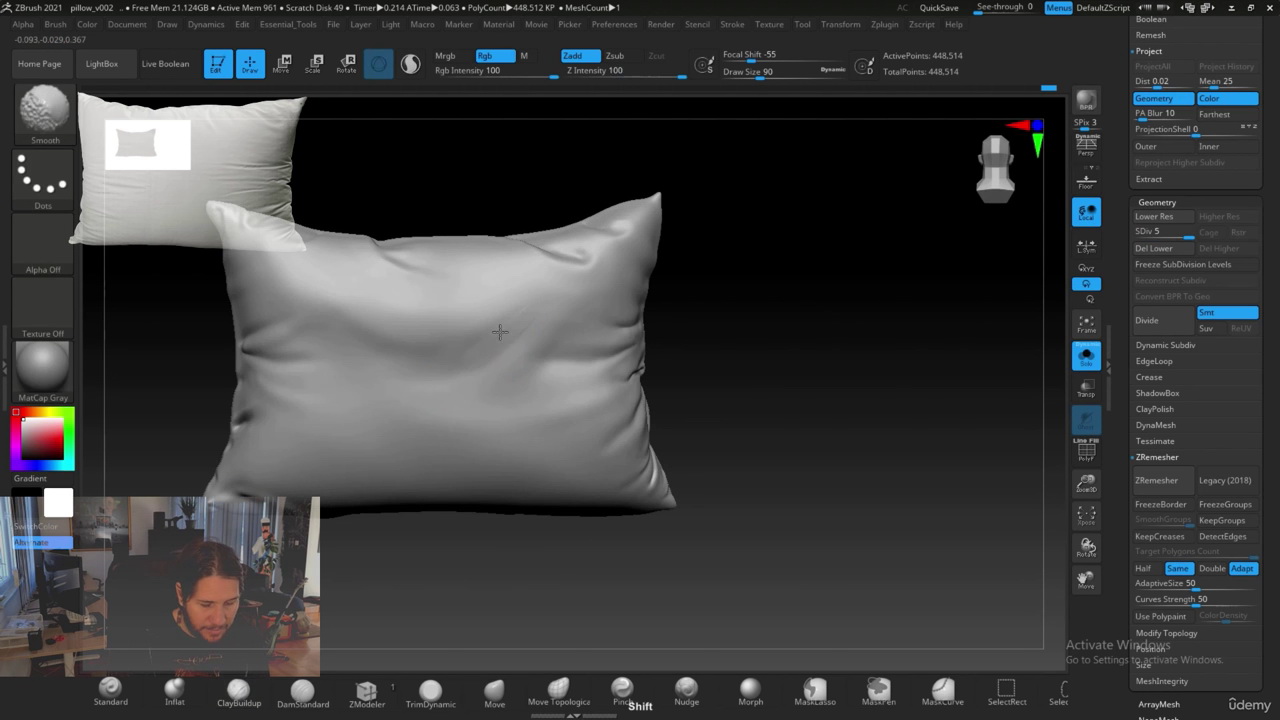Select the SelectRect brush
This screenshot has width=1280, height=720.
click(x=1006, y=691)
